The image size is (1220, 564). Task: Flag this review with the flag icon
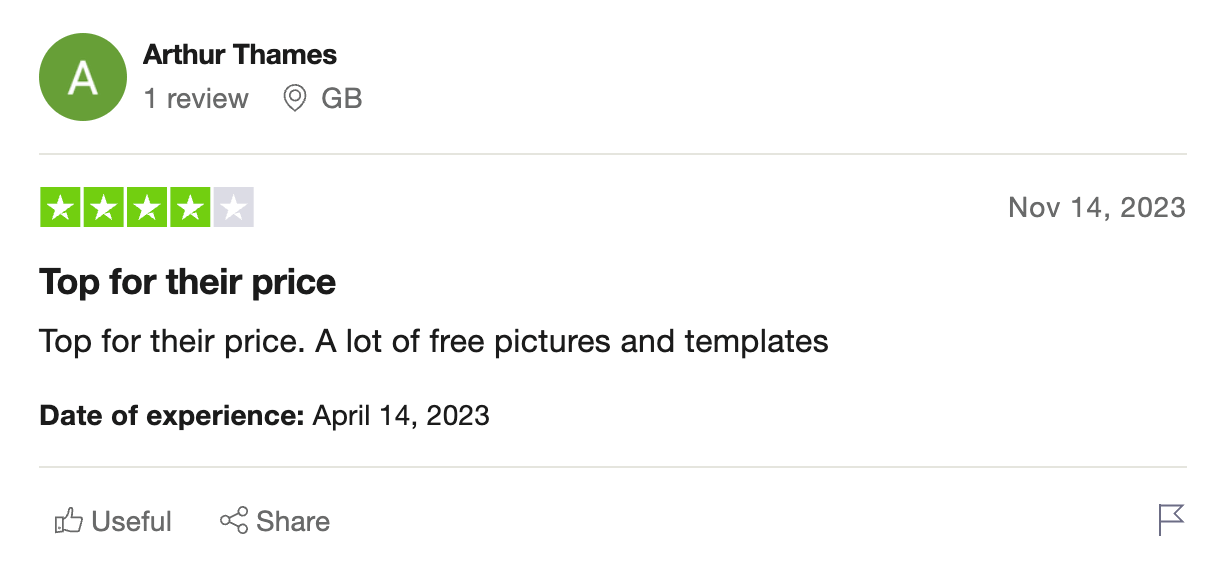pos(1171,520)
